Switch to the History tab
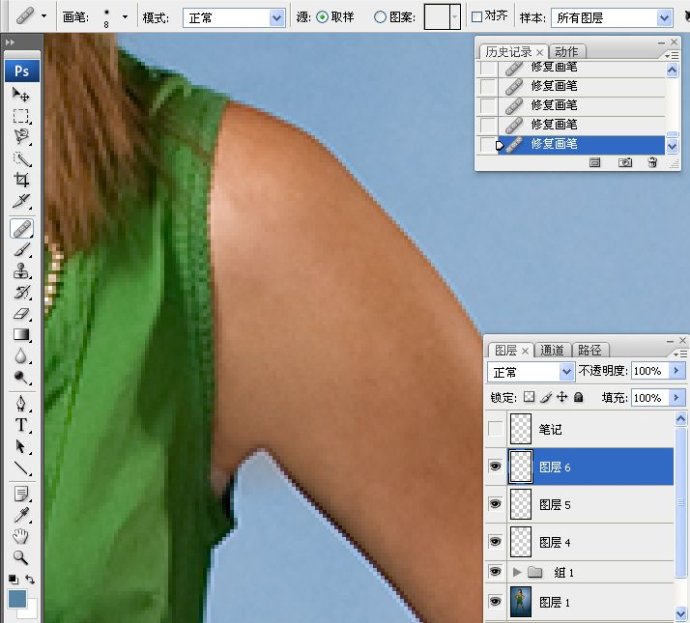690x623 pixels. 508,52
